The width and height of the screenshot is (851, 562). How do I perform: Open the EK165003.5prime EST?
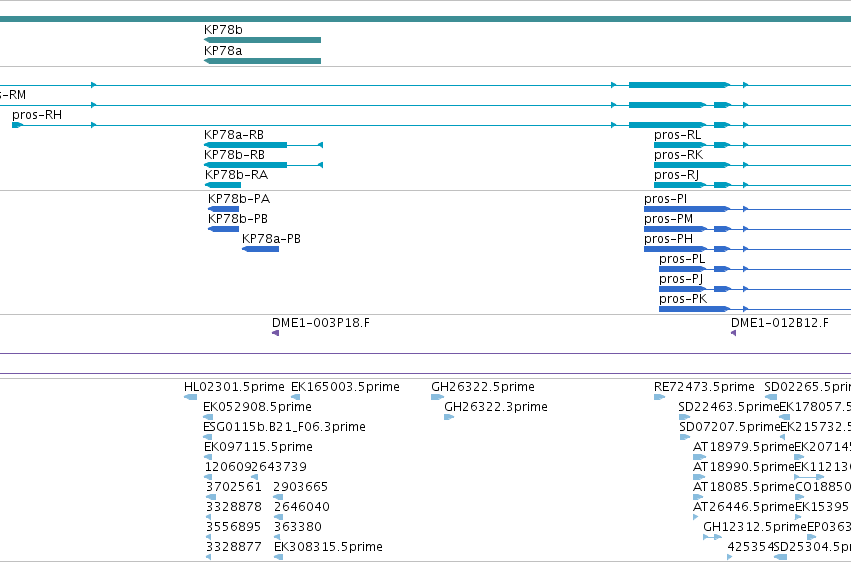[295, 397]
